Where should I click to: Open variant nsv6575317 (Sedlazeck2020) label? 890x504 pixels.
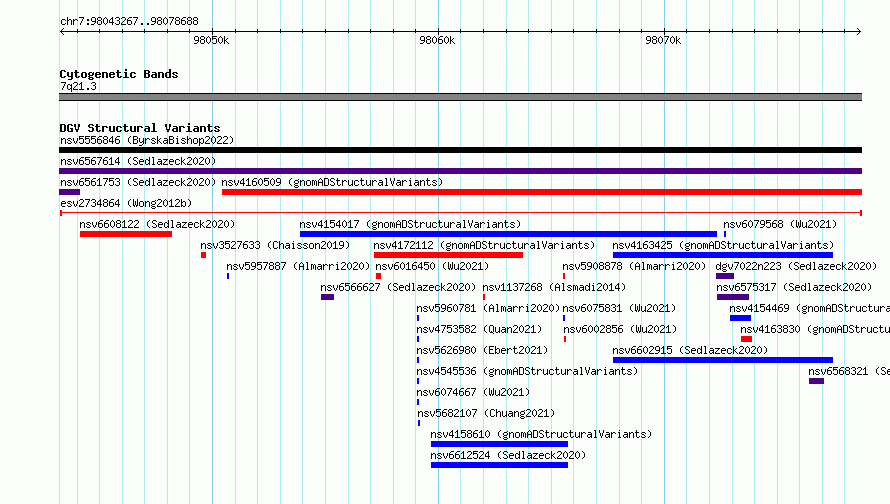(794, 287)
